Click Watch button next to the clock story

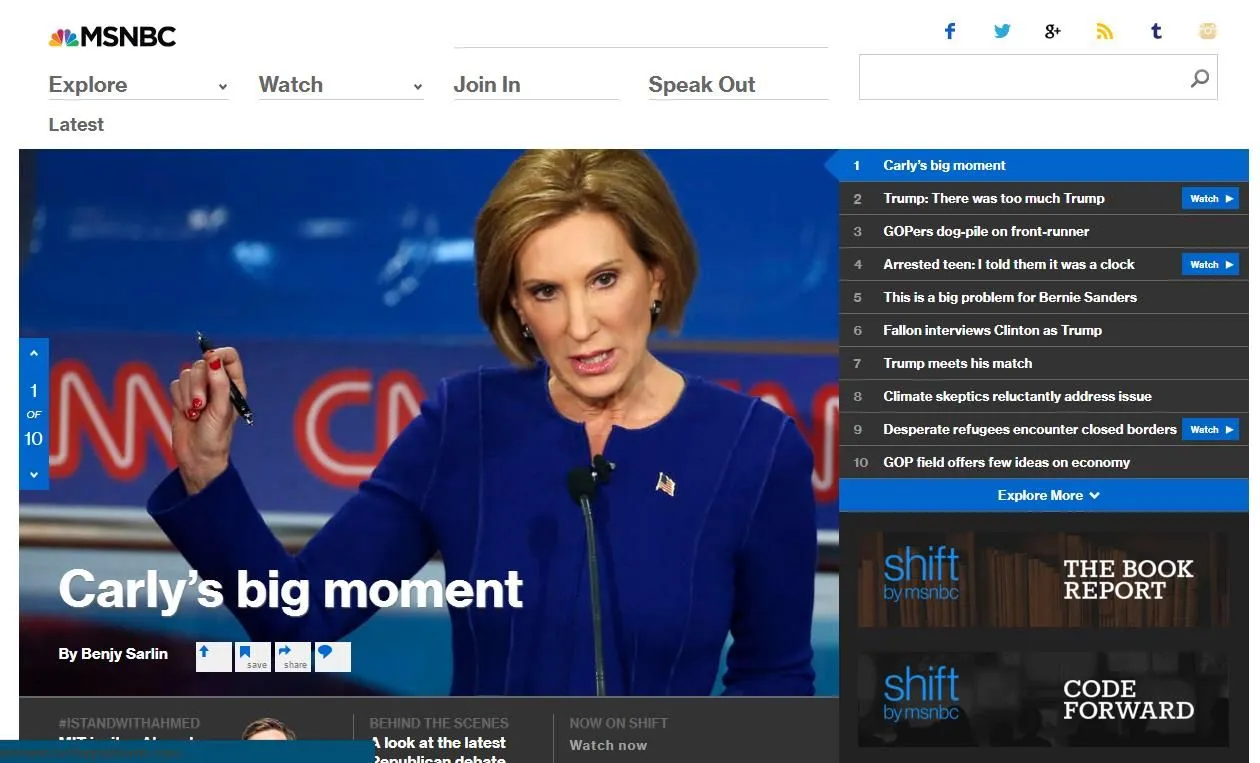pos(1210,264)
